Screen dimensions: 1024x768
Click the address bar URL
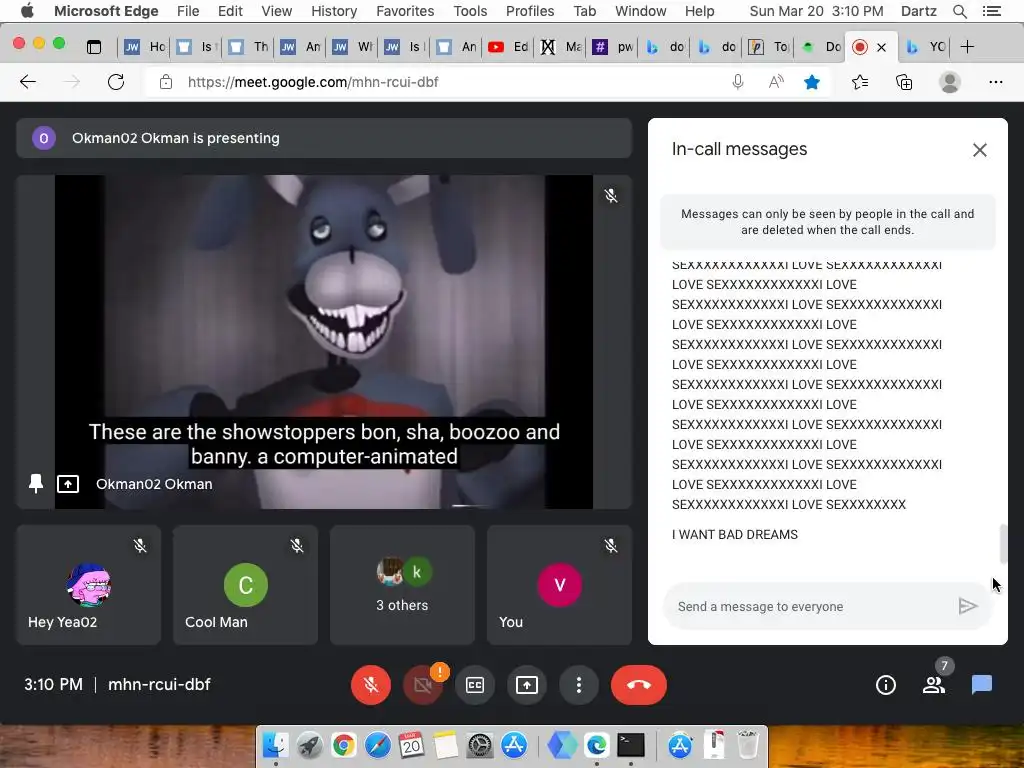[313, 82]
